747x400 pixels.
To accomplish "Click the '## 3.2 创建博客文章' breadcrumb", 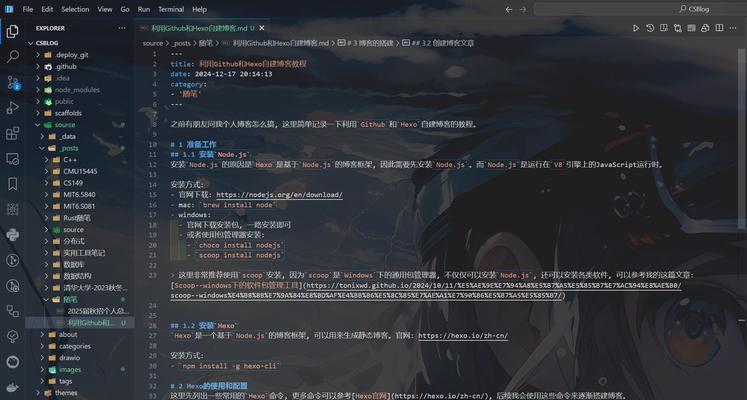I will click(x=438, y=43).
